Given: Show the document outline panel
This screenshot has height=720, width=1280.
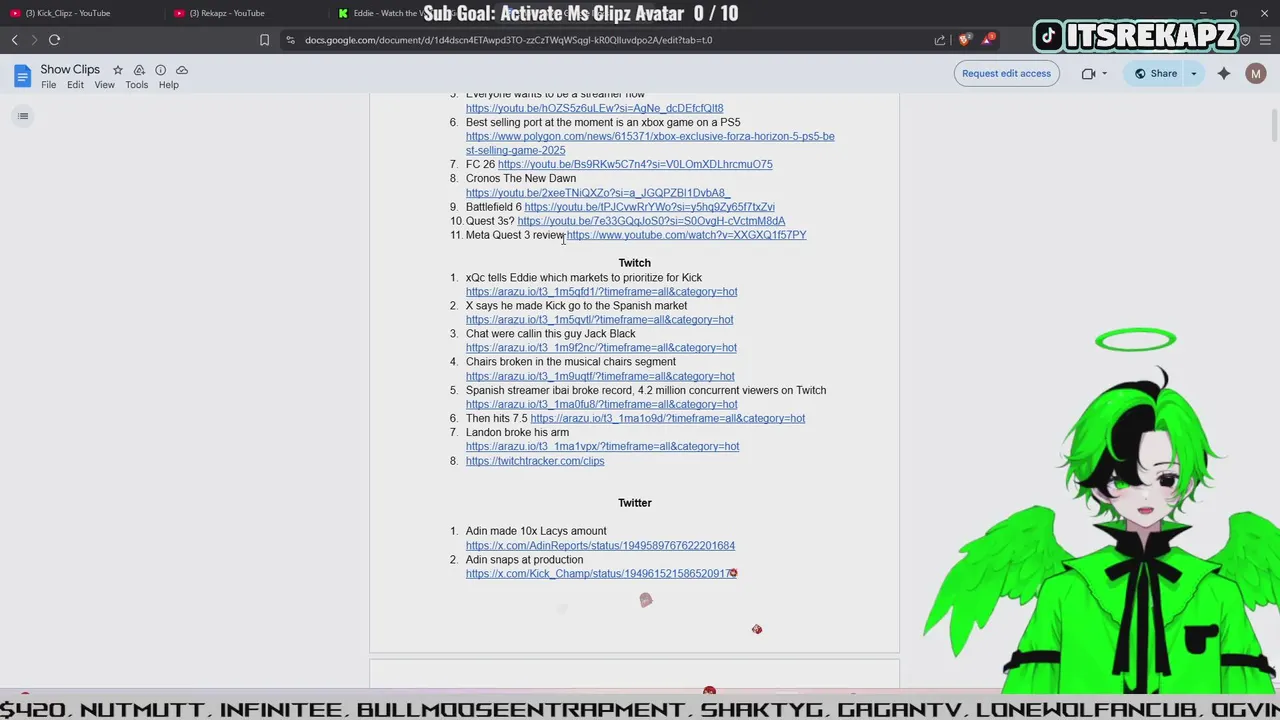Looking at the screenshot, I should tap(23, 116).
